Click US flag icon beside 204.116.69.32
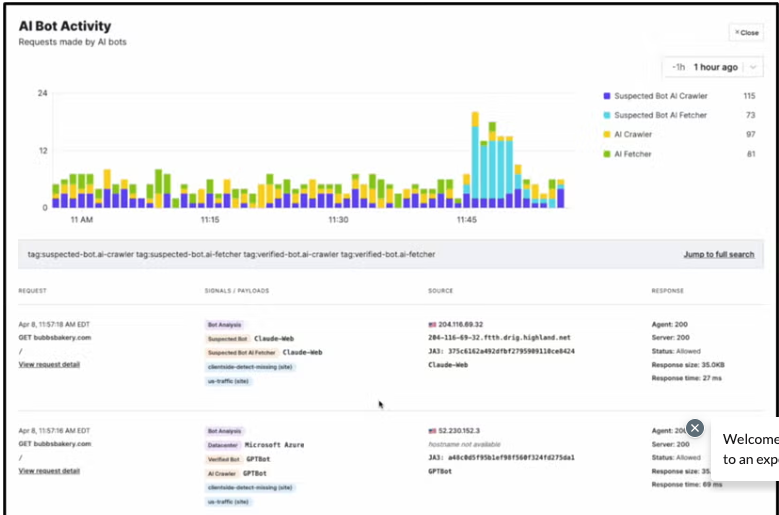779x515 pixels. coord(432,324)
